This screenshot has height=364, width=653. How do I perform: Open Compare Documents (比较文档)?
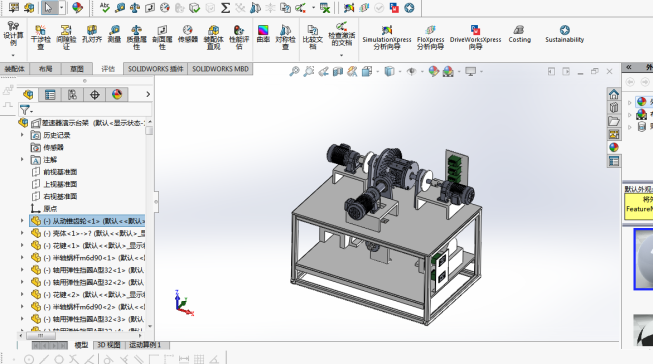coord(313,37)
